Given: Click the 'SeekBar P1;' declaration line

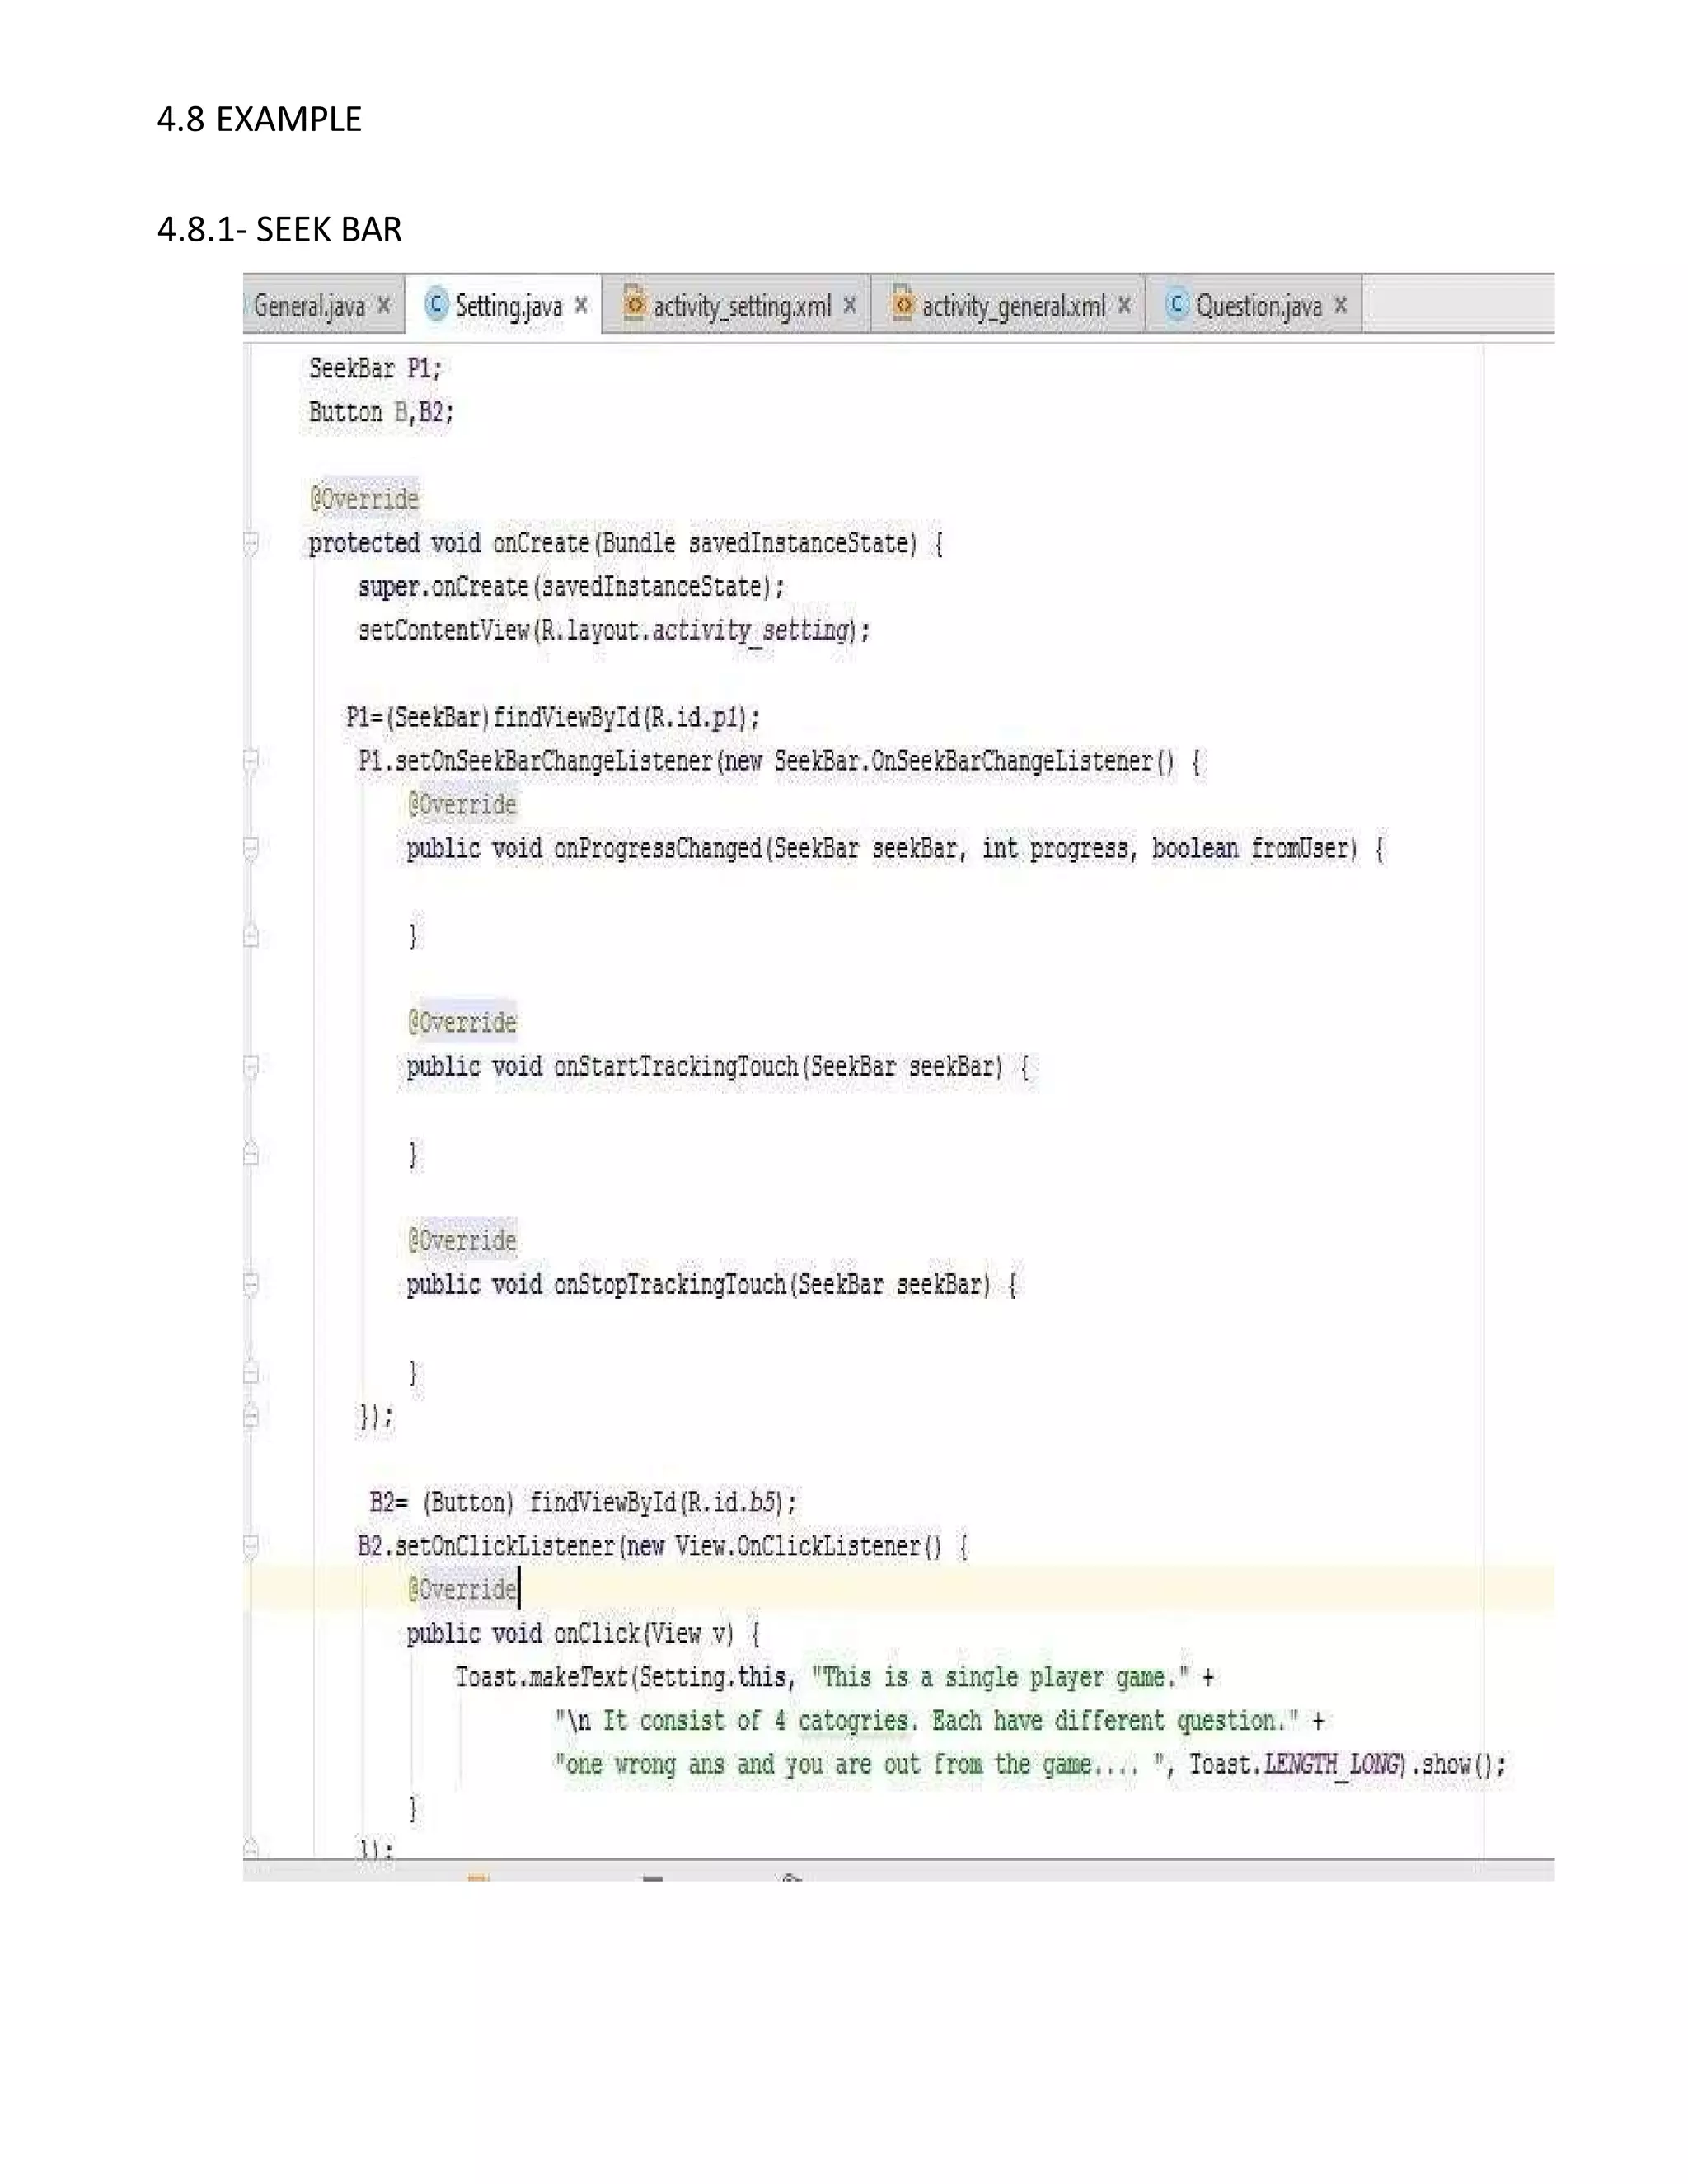Looking at the screenshot, I should (375, 369).
